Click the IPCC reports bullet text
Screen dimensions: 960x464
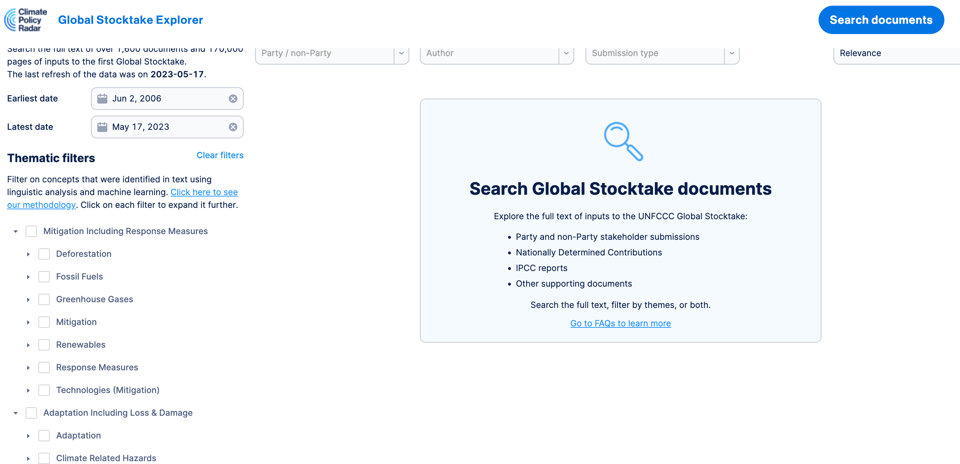coord(541,268)
